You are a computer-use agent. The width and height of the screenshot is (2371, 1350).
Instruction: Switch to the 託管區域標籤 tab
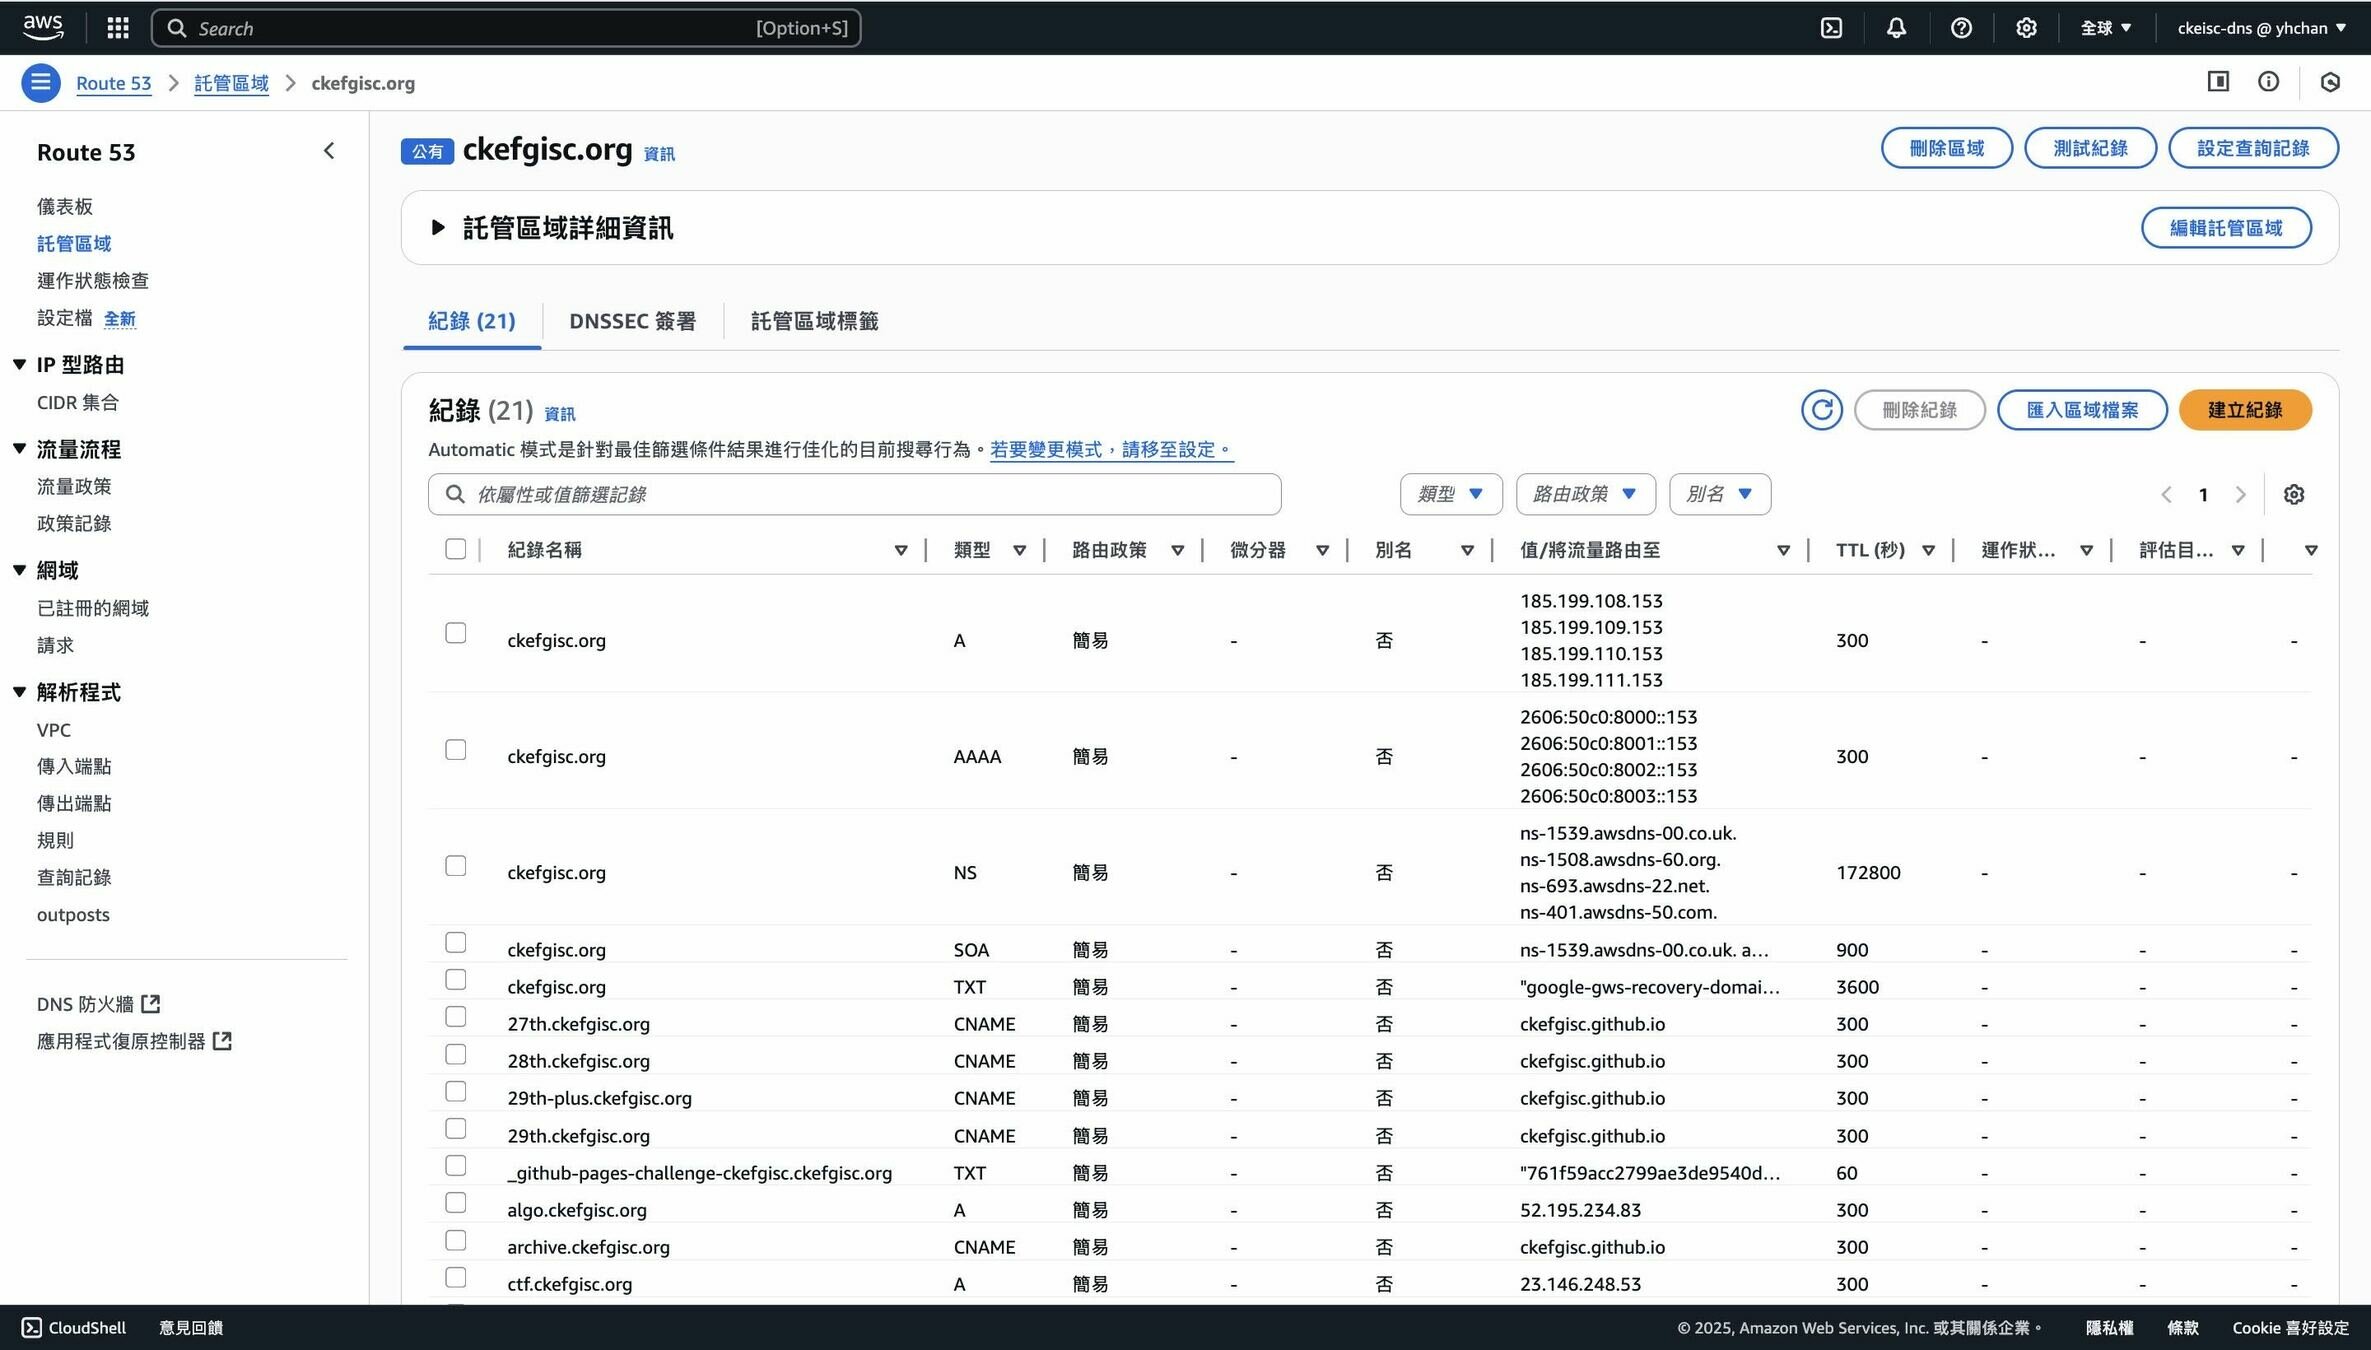point(814,321)
